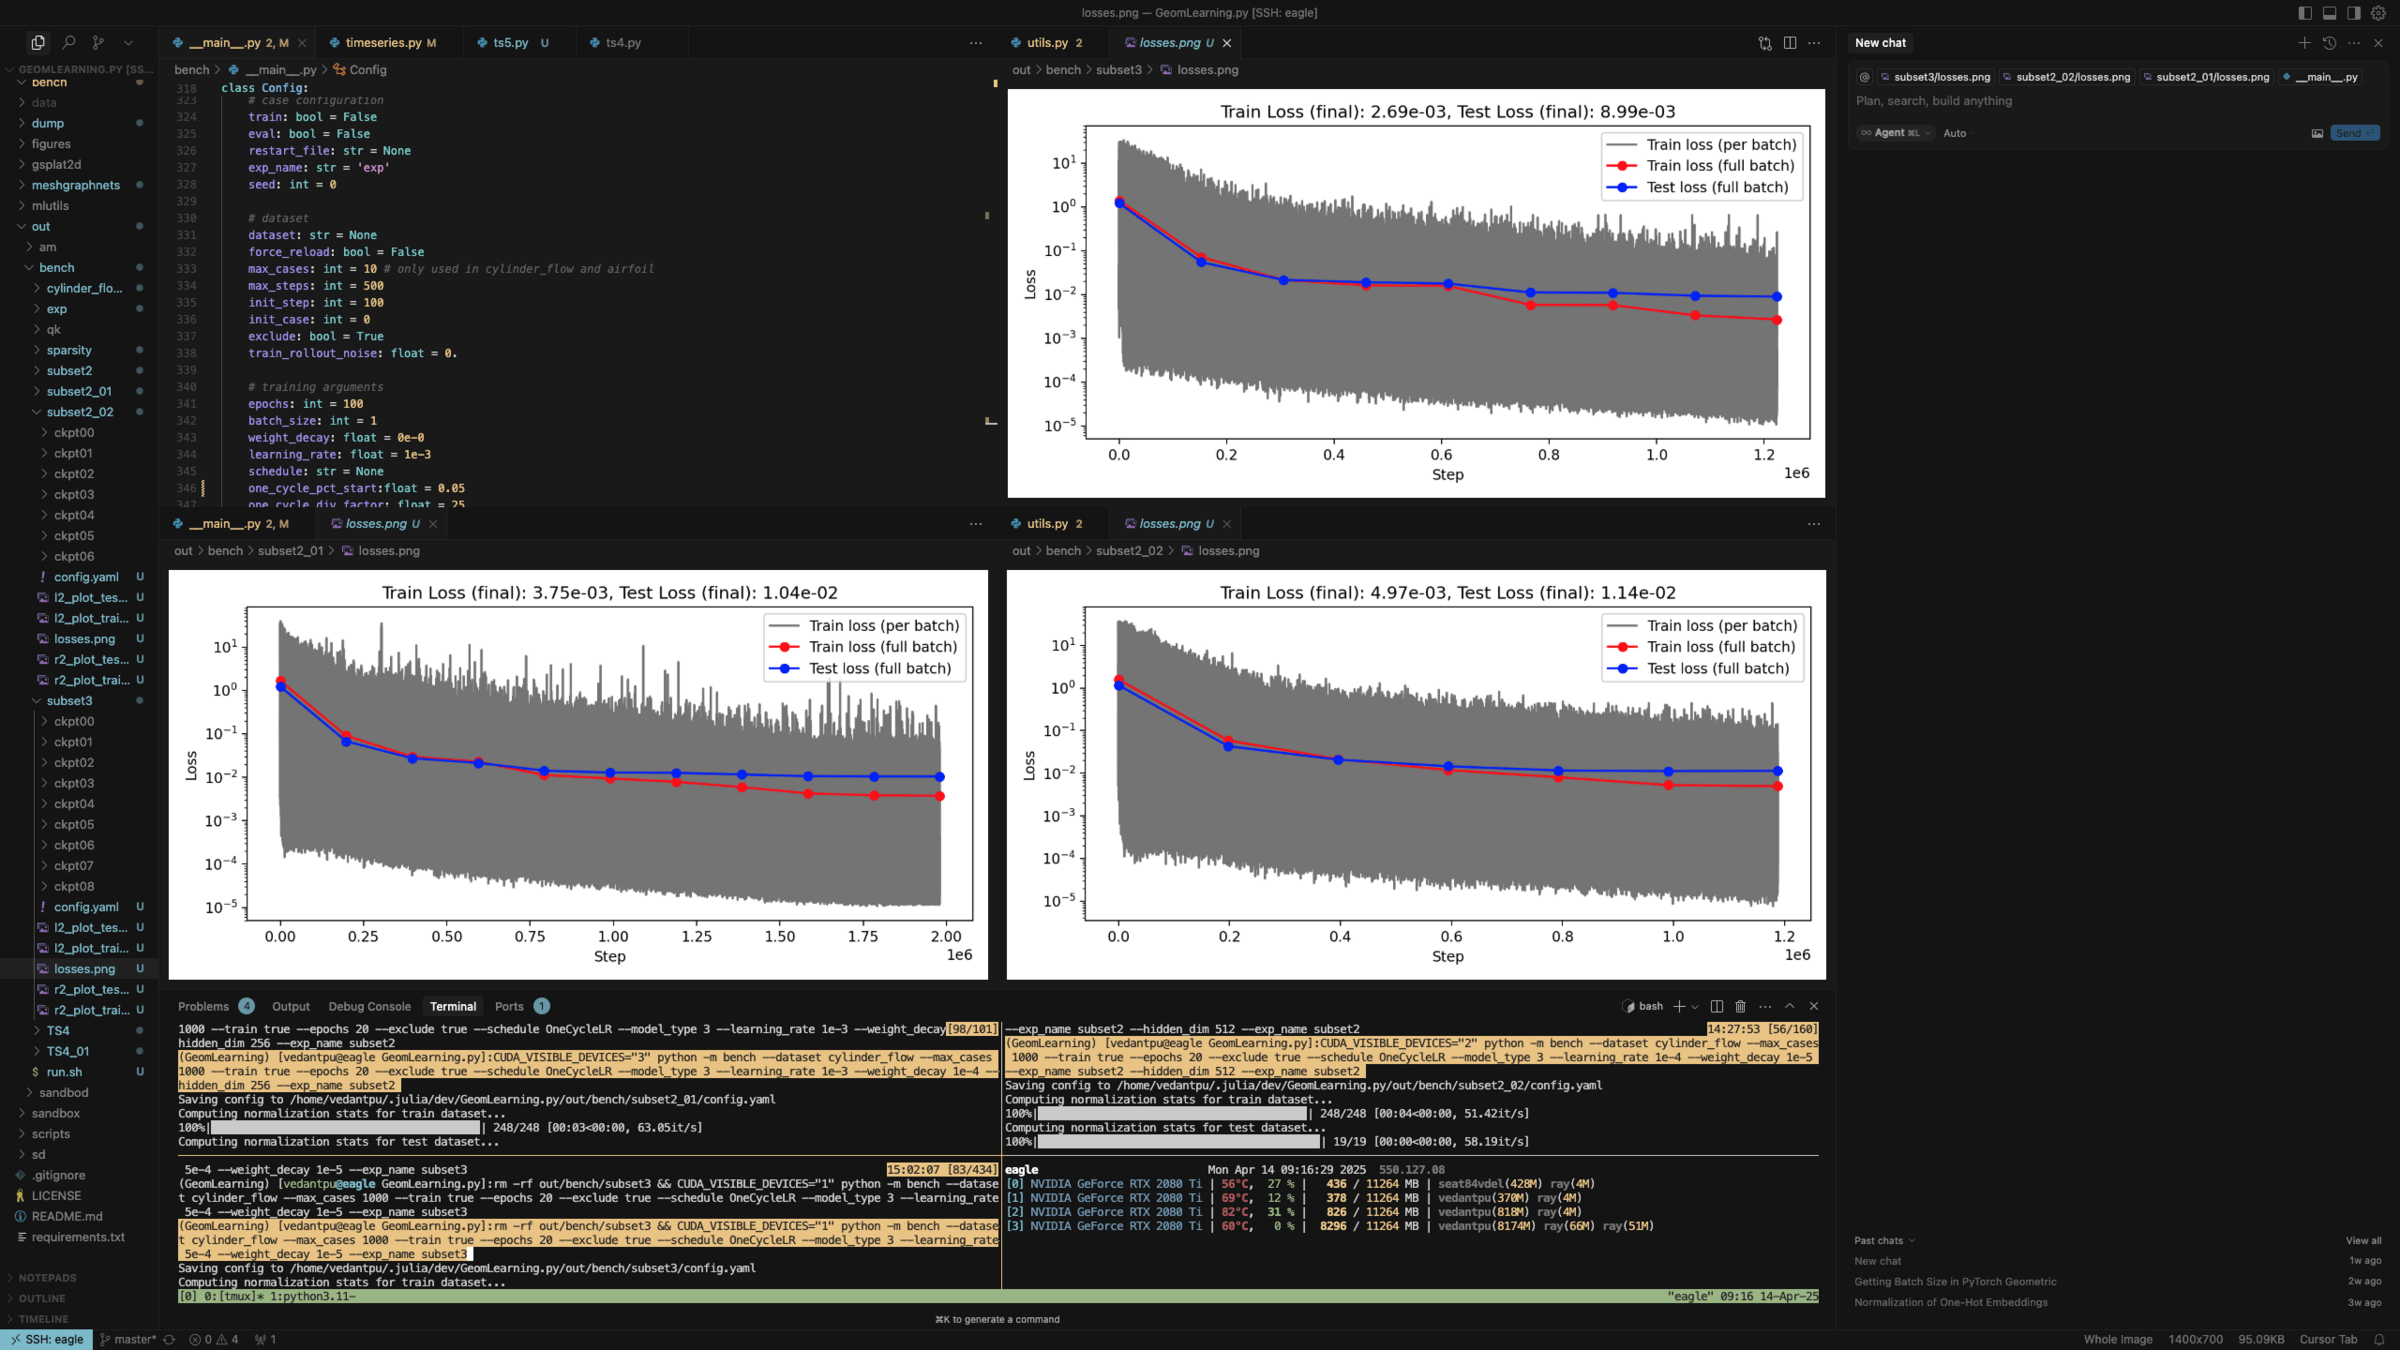Start a new chat with plus icon
Viewport: 2400px width, 1350px height.
point(2304,43)
